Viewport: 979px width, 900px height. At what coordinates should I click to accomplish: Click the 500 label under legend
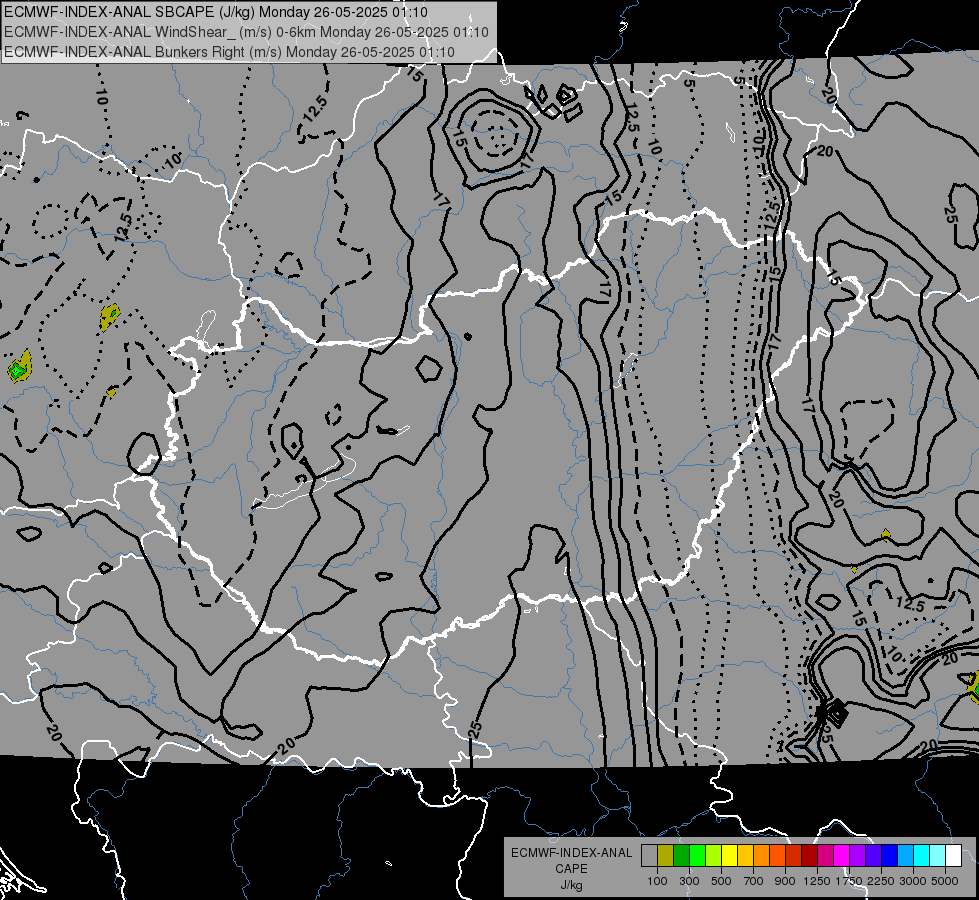pyautogui.click(x=721, y=881)
